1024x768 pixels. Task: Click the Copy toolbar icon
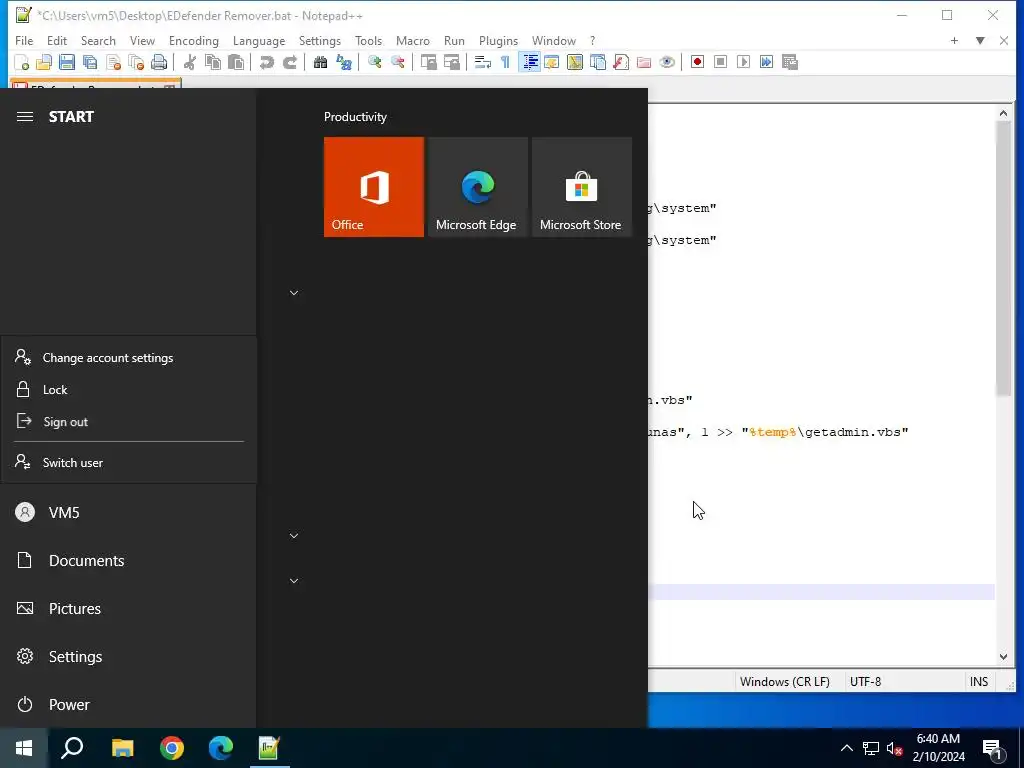(x=212, y=62)
